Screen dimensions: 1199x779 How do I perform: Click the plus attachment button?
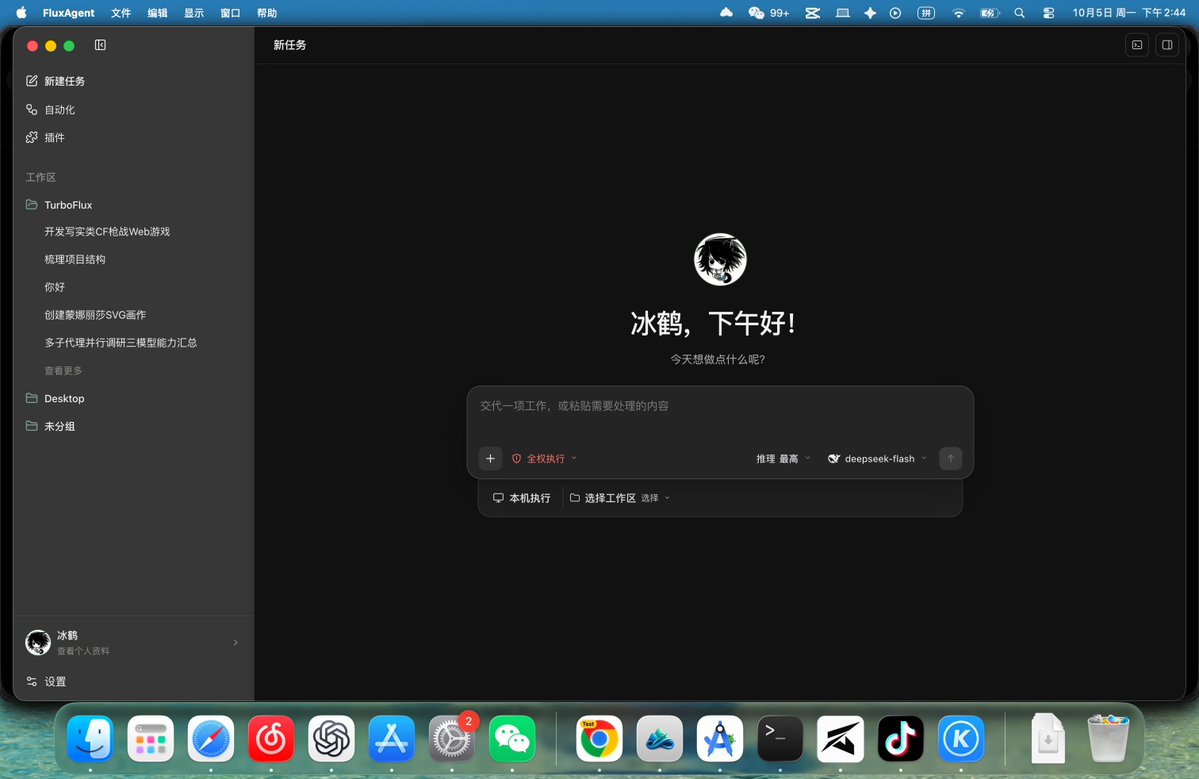(490, 459)
